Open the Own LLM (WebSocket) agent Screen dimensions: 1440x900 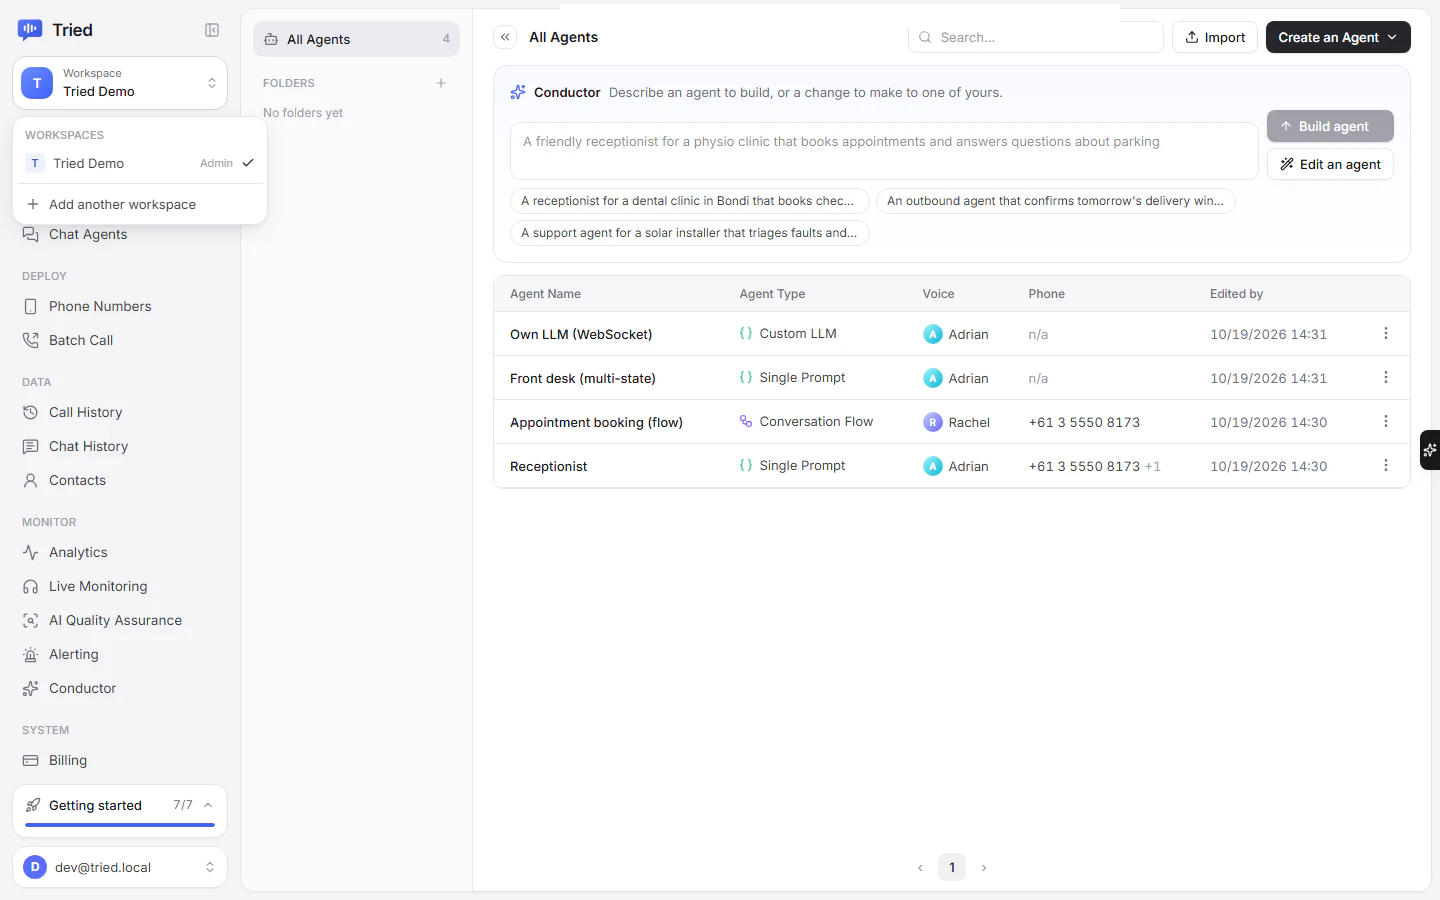click(x=581, y=334)
